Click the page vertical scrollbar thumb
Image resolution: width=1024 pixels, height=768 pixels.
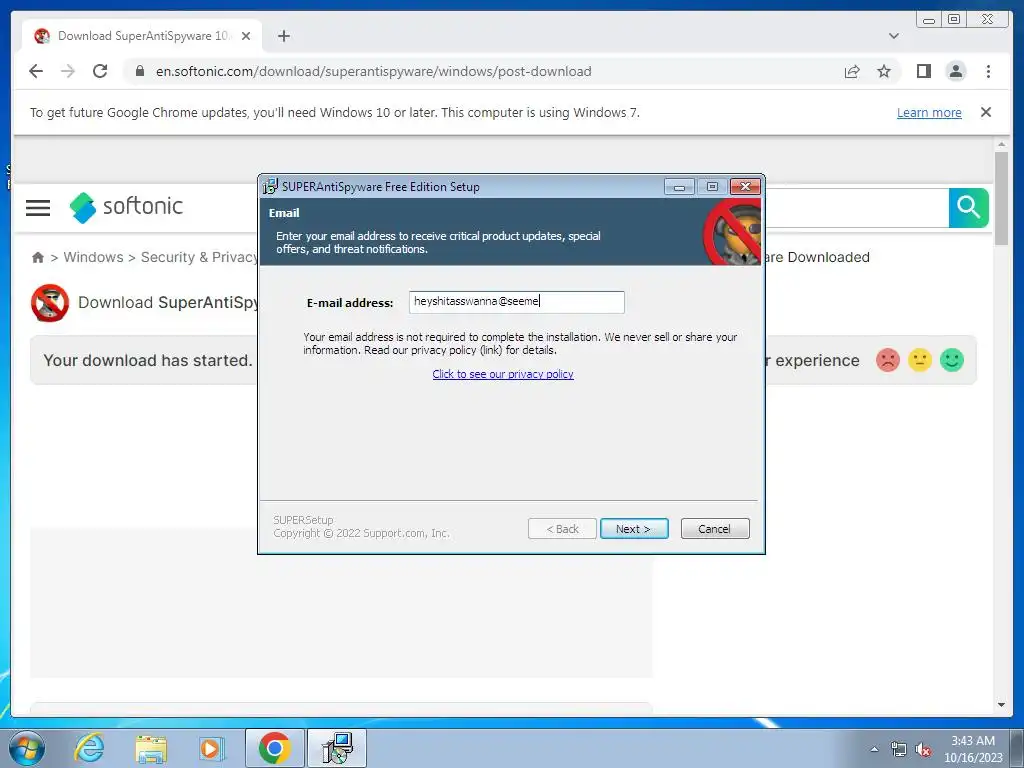[1001, 198]
